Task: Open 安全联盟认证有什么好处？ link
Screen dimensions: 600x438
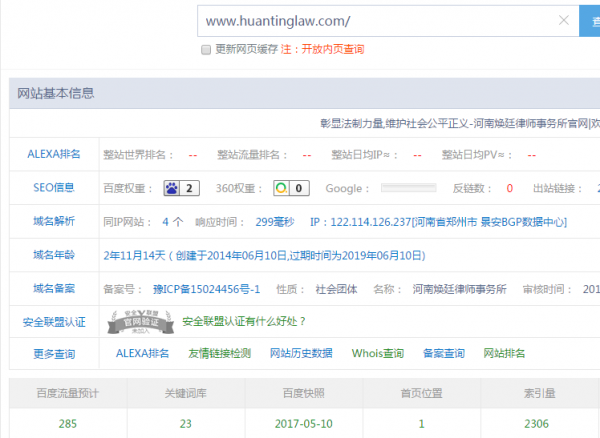Action: point(244,321)
